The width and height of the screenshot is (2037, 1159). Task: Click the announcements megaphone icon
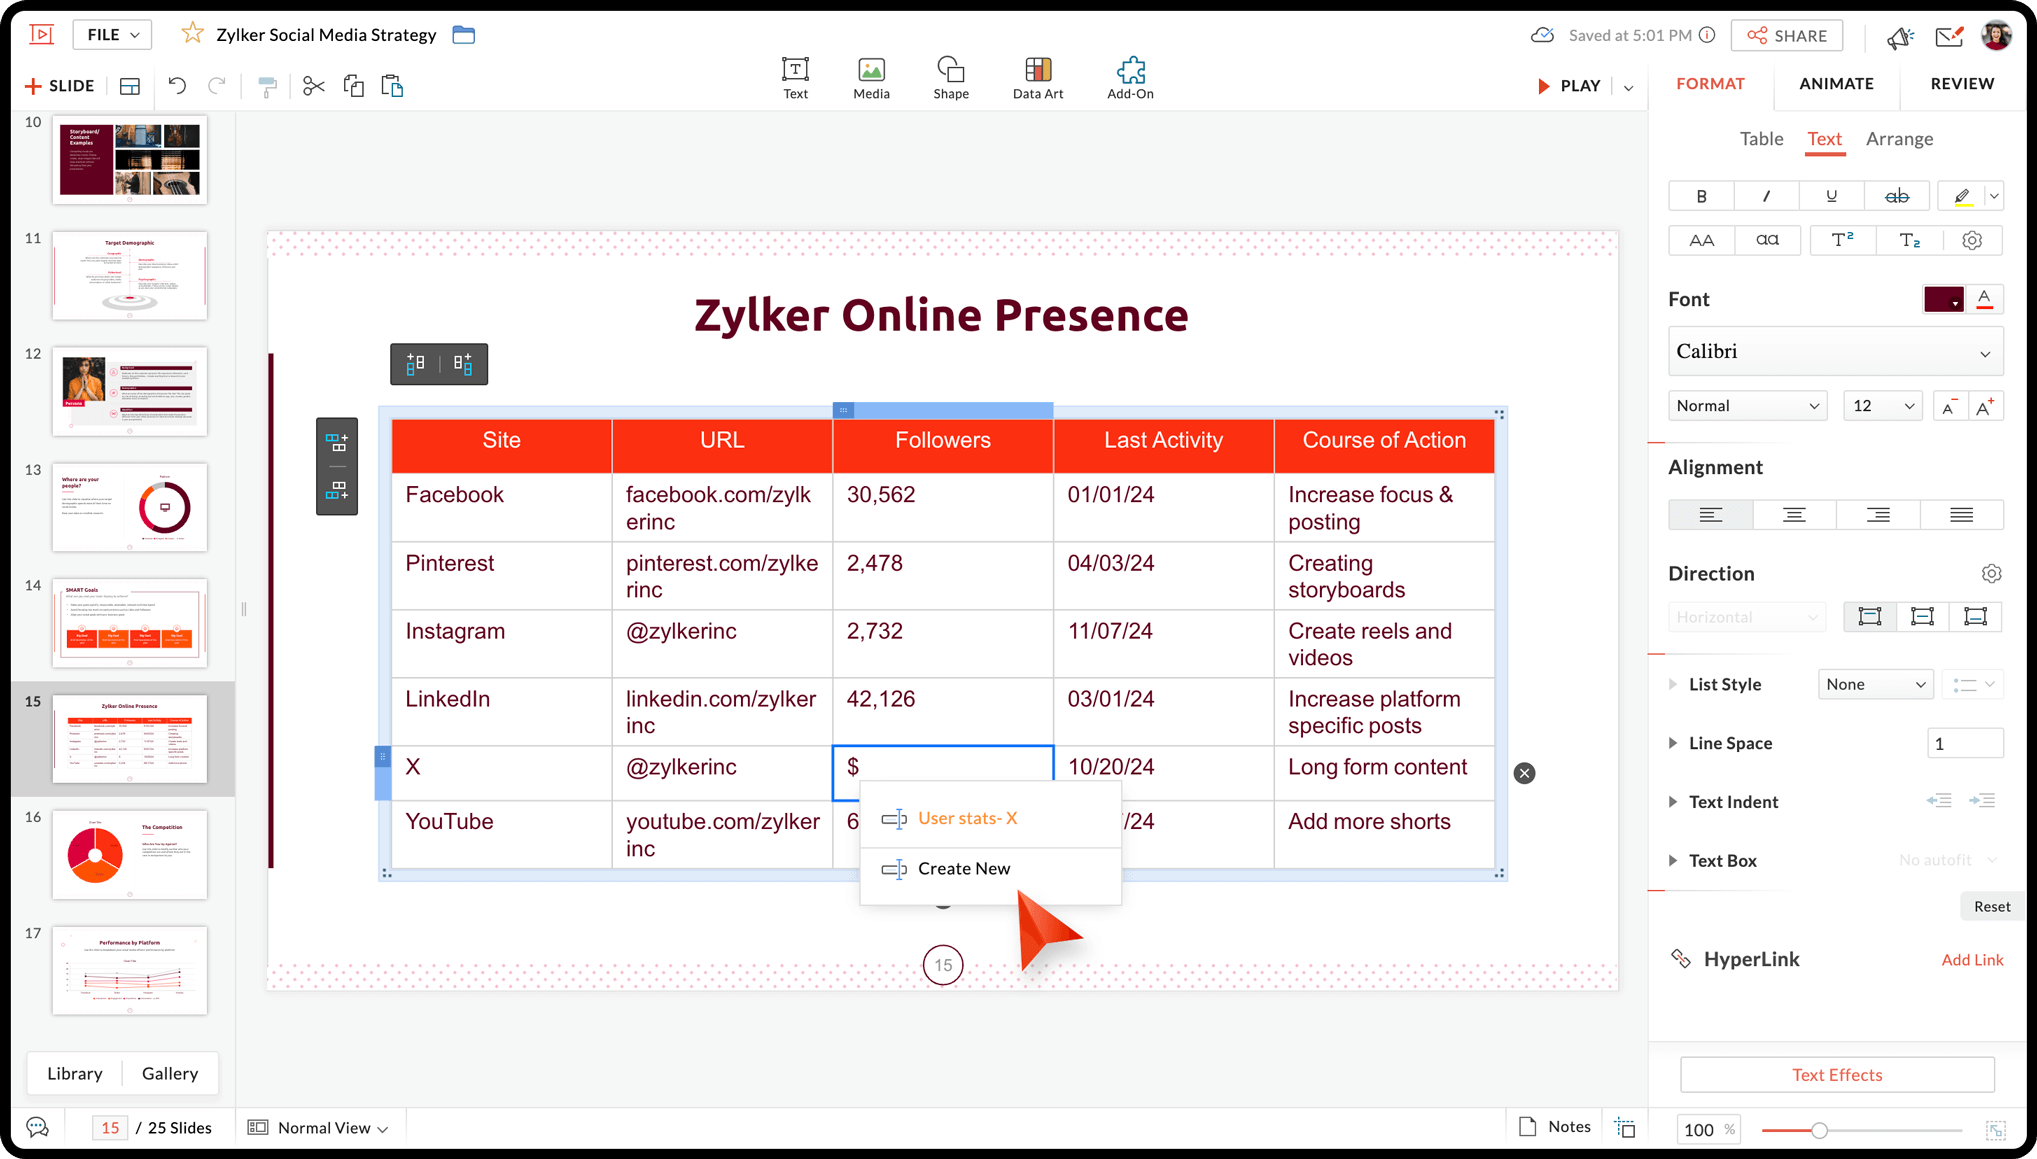(1899, 37)
